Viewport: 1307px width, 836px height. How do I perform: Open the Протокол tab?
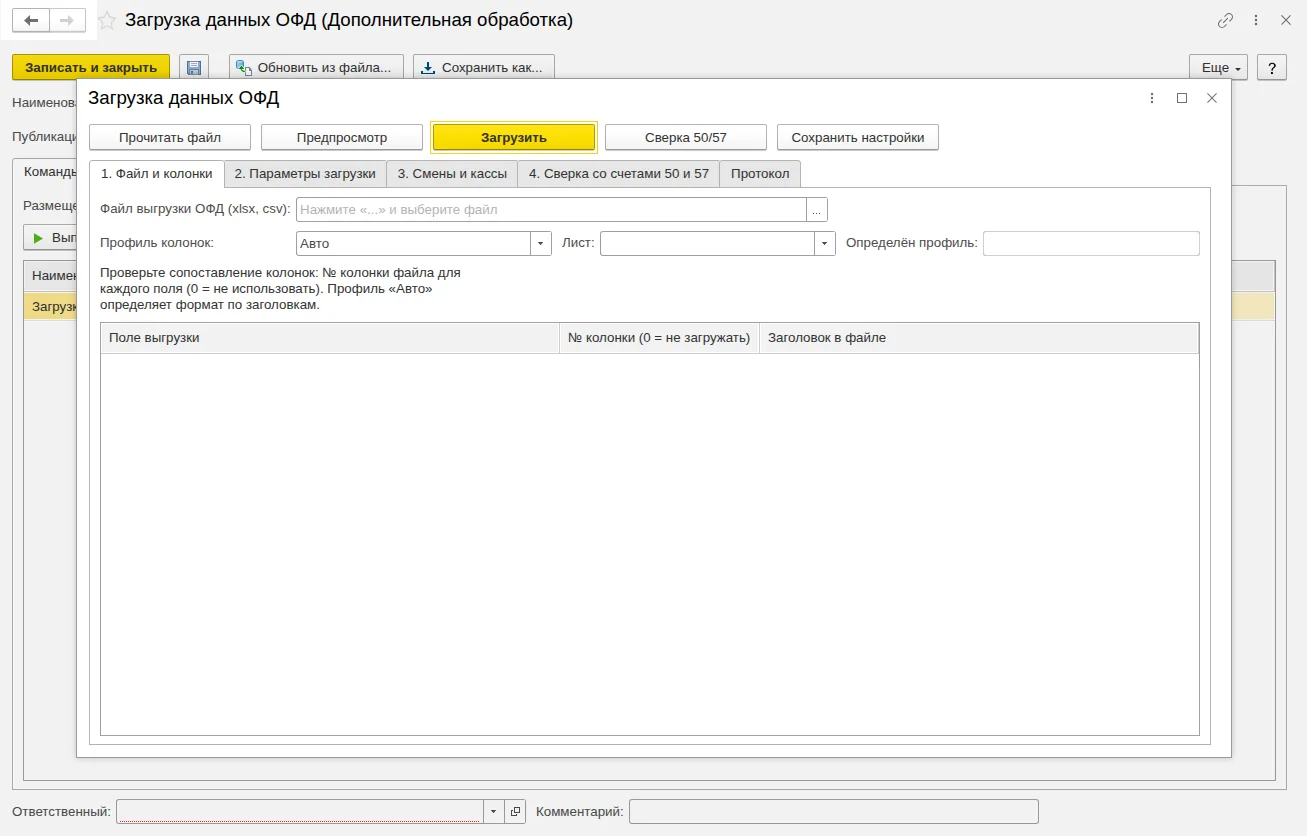click(760, 174)
